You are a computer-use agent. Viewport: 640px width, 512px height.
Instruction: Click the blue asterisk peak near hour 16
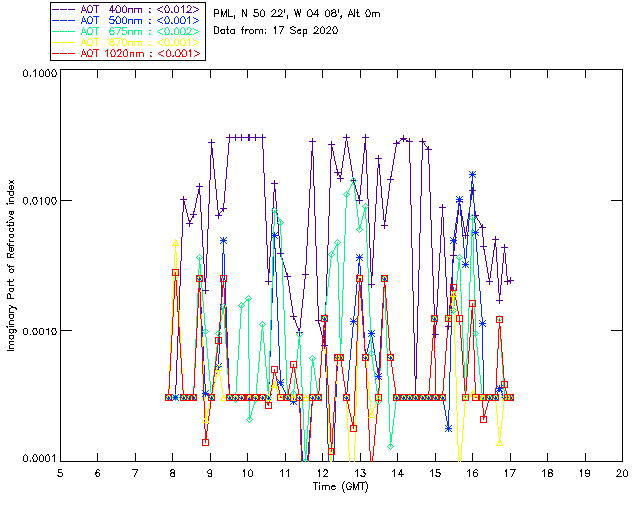[x=472, y=175]
